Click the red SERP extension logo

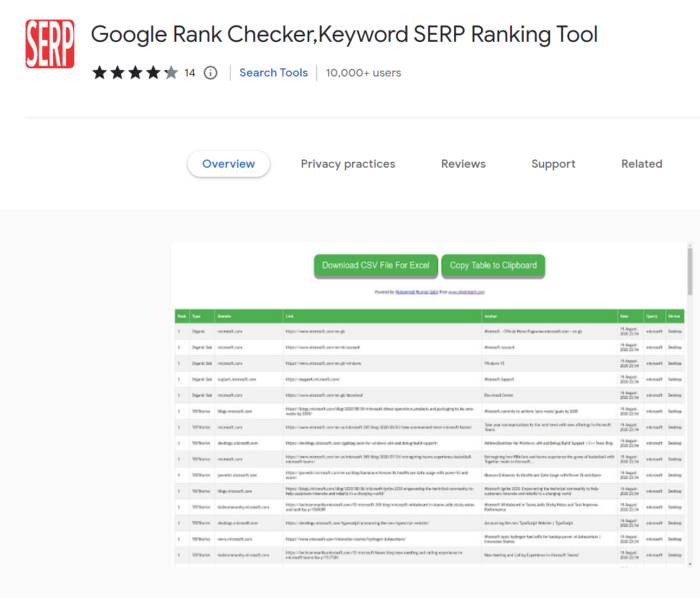50,44
